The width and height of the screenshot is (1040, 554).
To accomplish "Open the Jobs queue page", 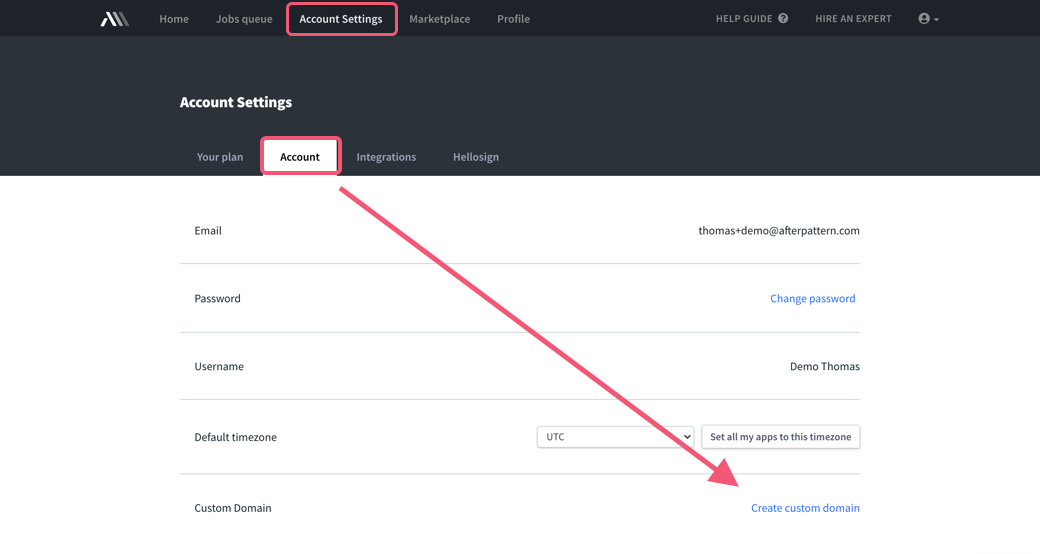I will (244, 19).
